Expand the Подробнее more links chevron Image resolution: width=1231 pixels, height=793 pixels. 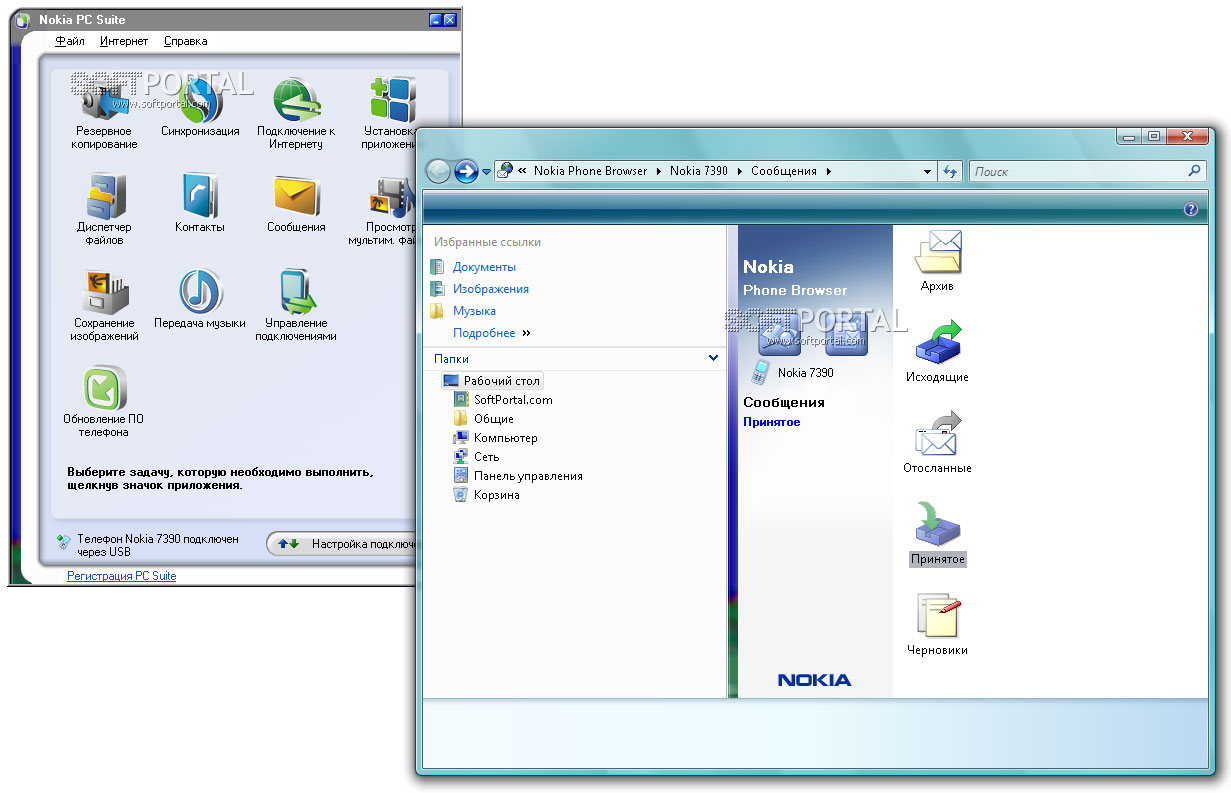[527, 333]
